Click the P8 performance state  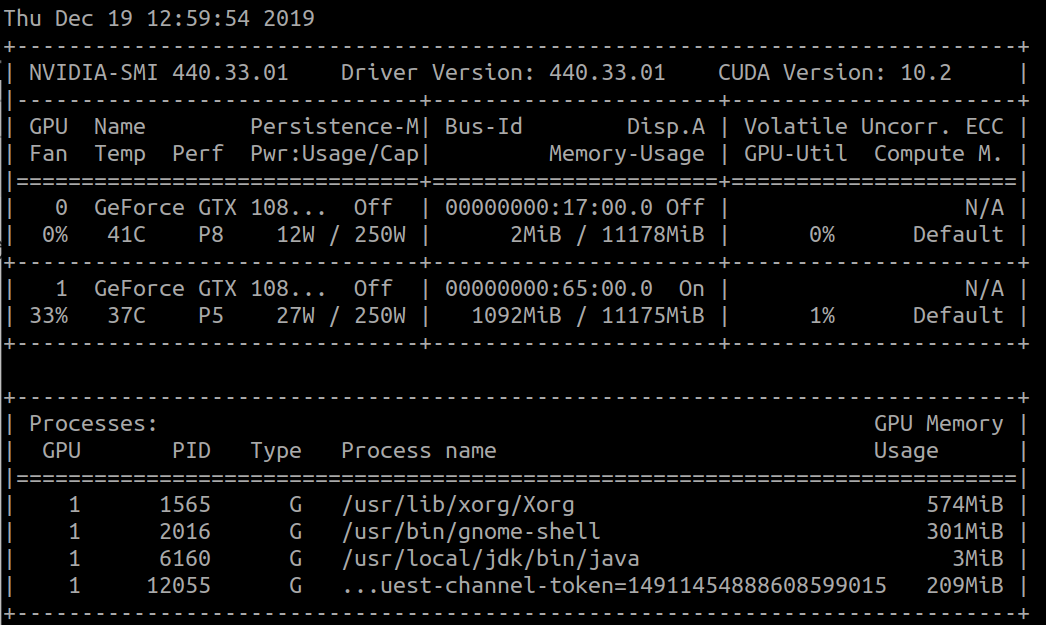(211, 234)
